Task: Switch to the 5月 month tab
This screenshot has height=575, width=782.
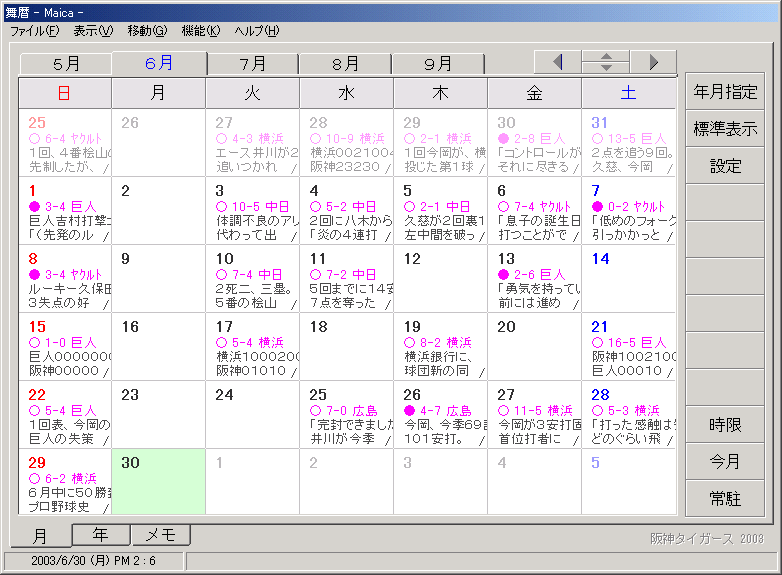Action: coord(66,64)
